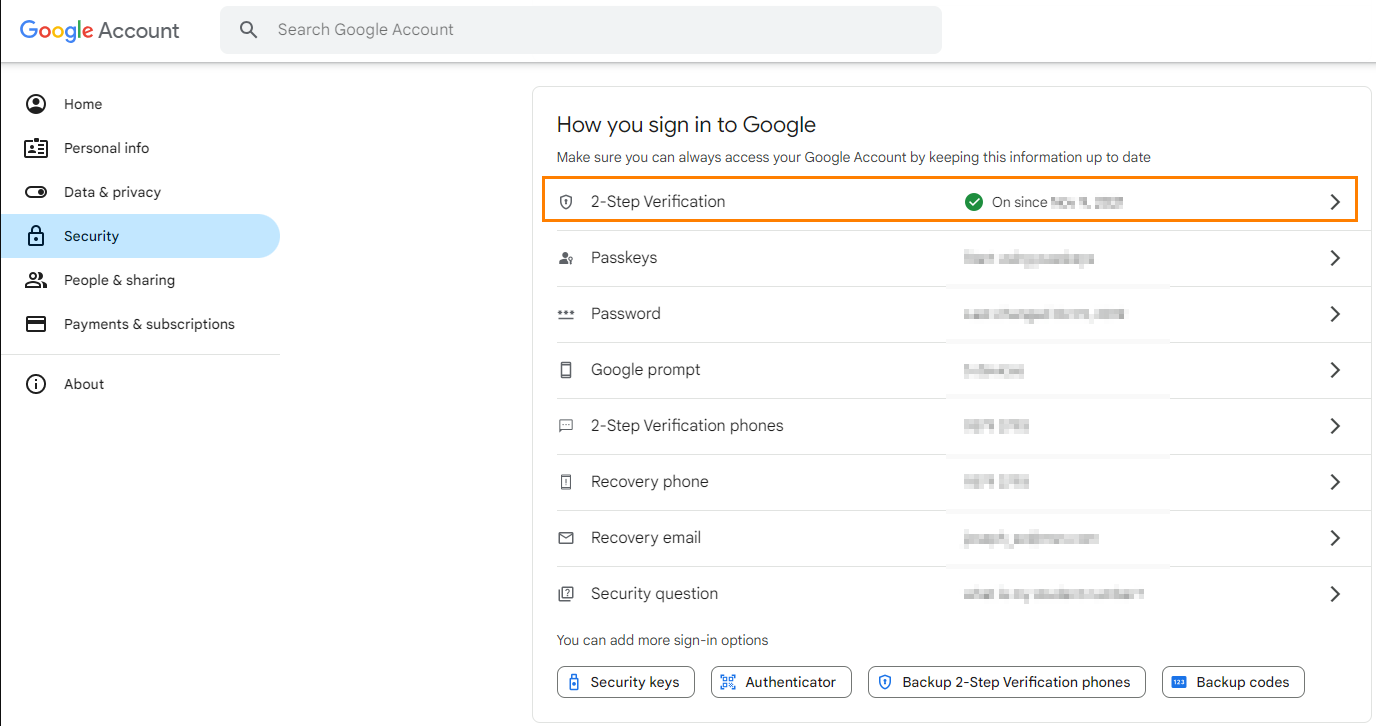The image size is (1376, 726).
Task: Expand the Password row chevron
Action: (x=1335, y=314)
